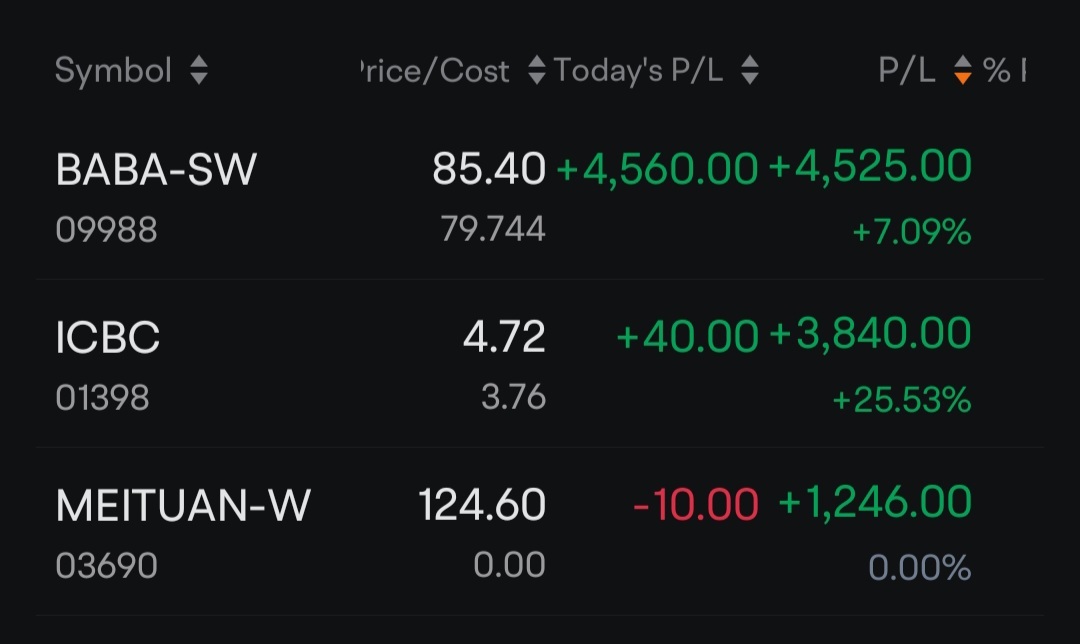
Task: Tap stock code 03690
Action: click(x=106, y=565)
